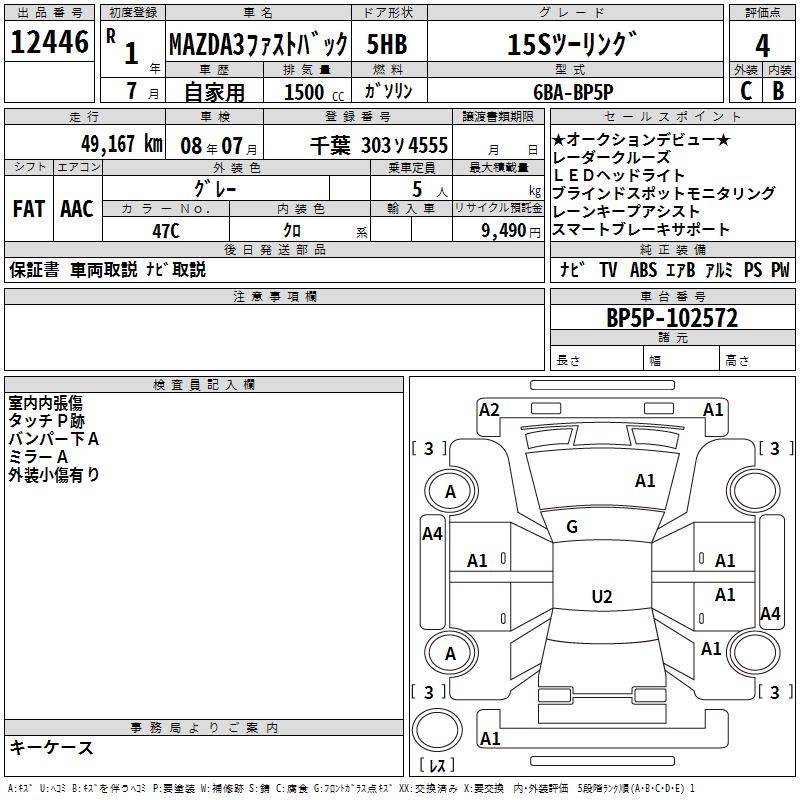Viewport: 800px width, 800px height.
Task: Select inspector note タッチP跡
Action: point(46,421)
